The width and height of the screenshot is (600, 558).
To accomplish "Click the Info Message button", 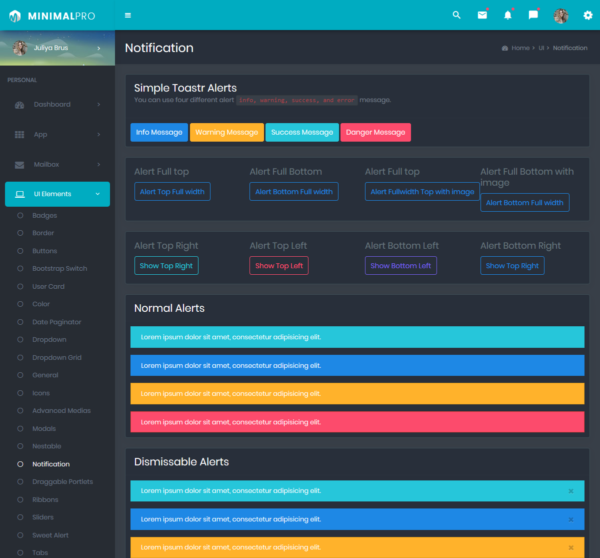I will coord(159,132).
